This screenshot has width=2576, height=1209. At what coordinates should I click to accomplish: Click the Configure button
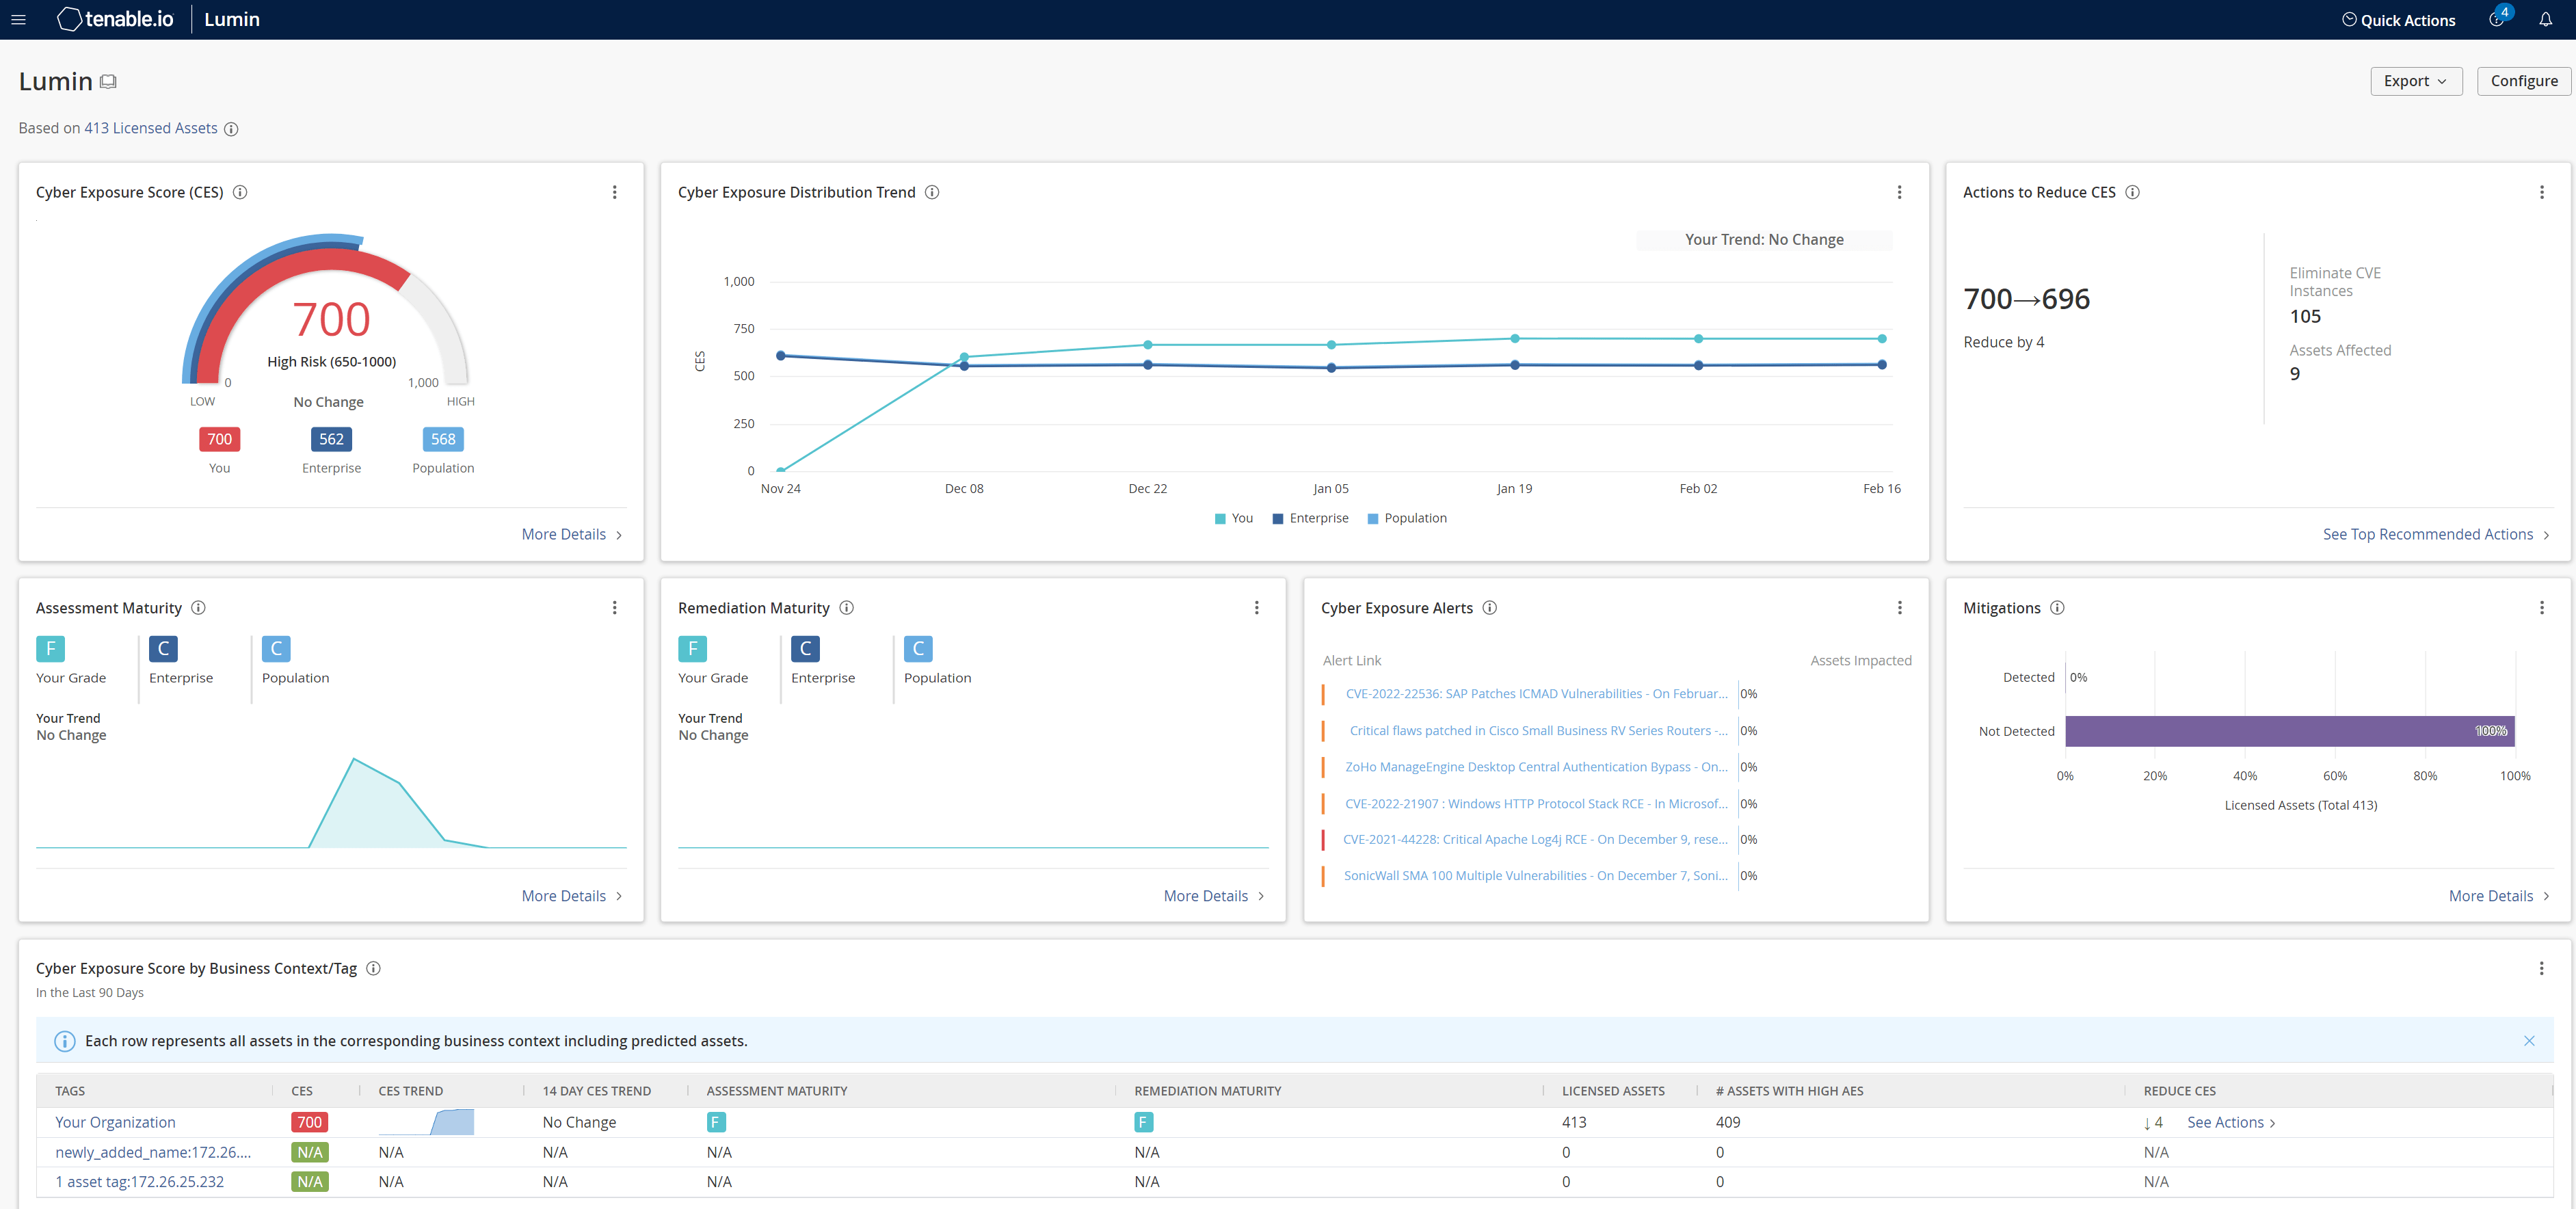(x=2523, y=81)
